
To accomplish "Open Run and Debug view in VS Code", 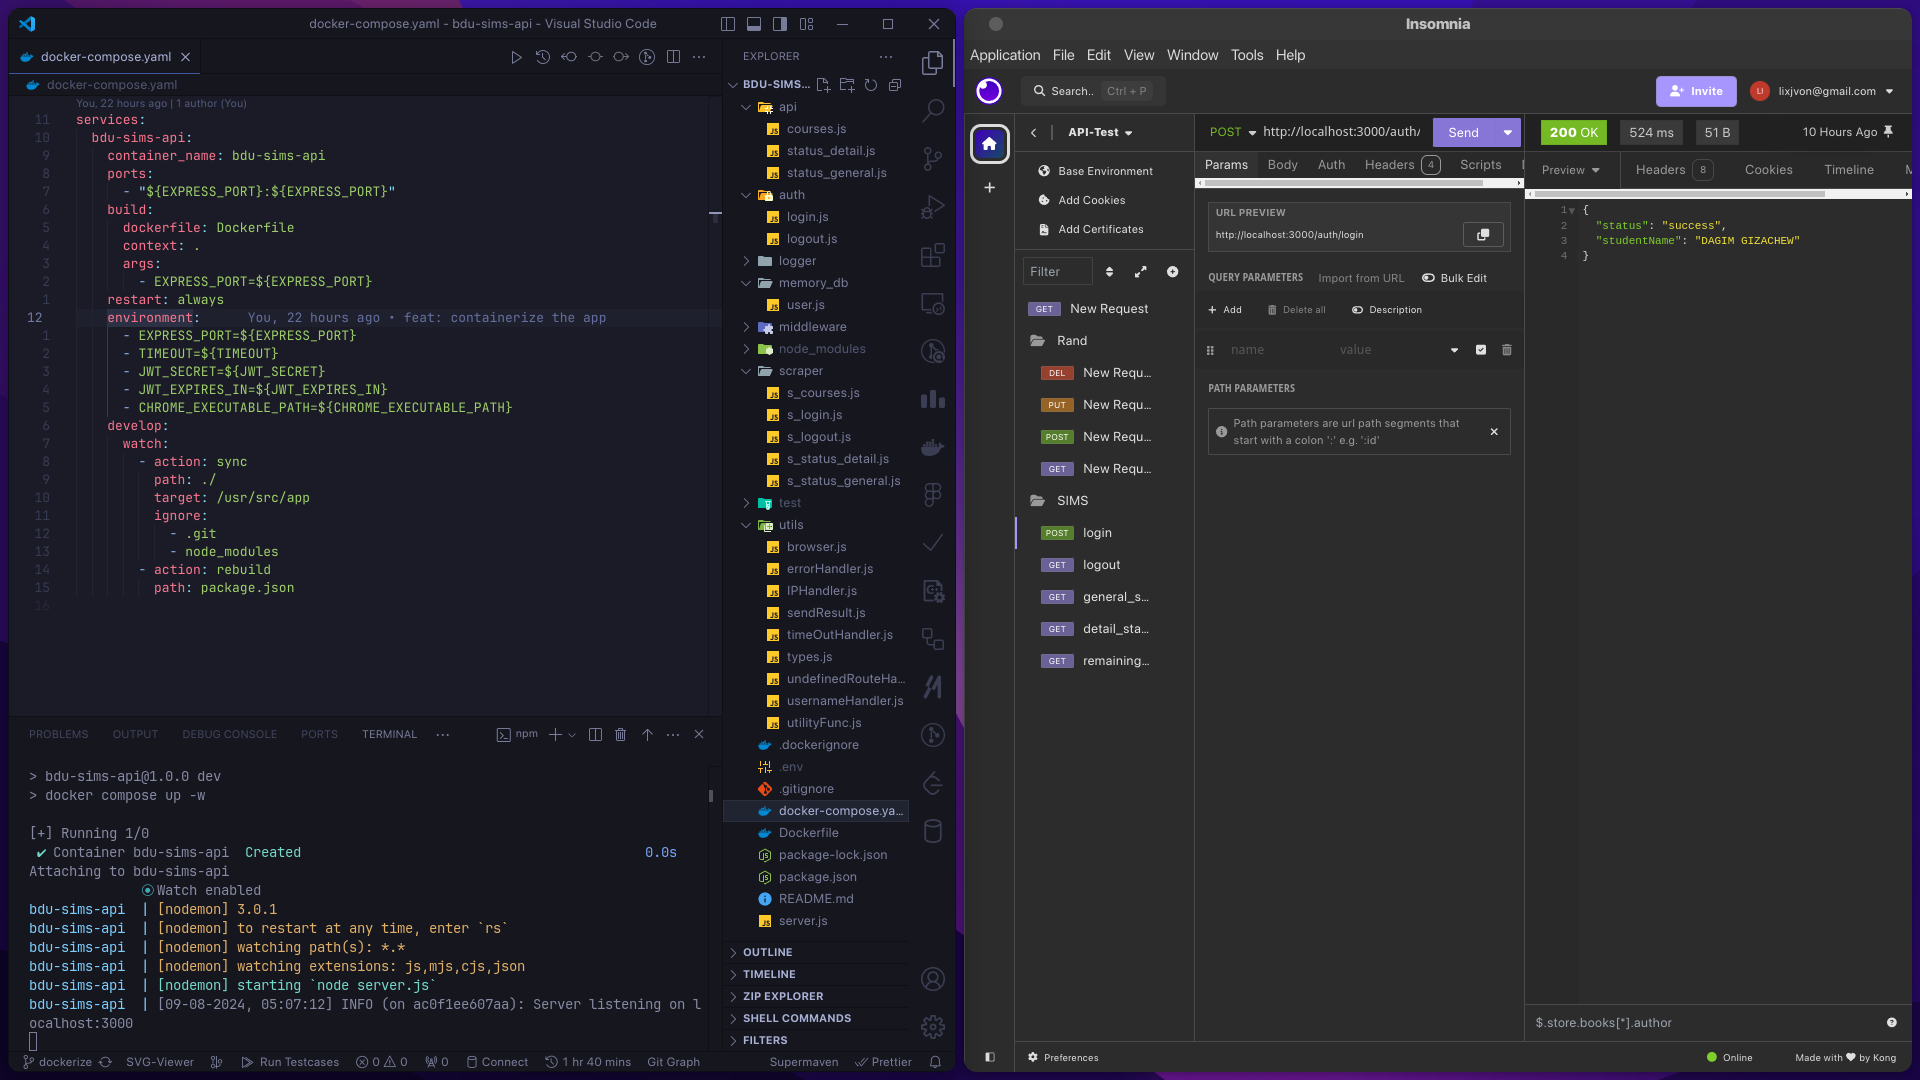I will click(x=932, y=207).
